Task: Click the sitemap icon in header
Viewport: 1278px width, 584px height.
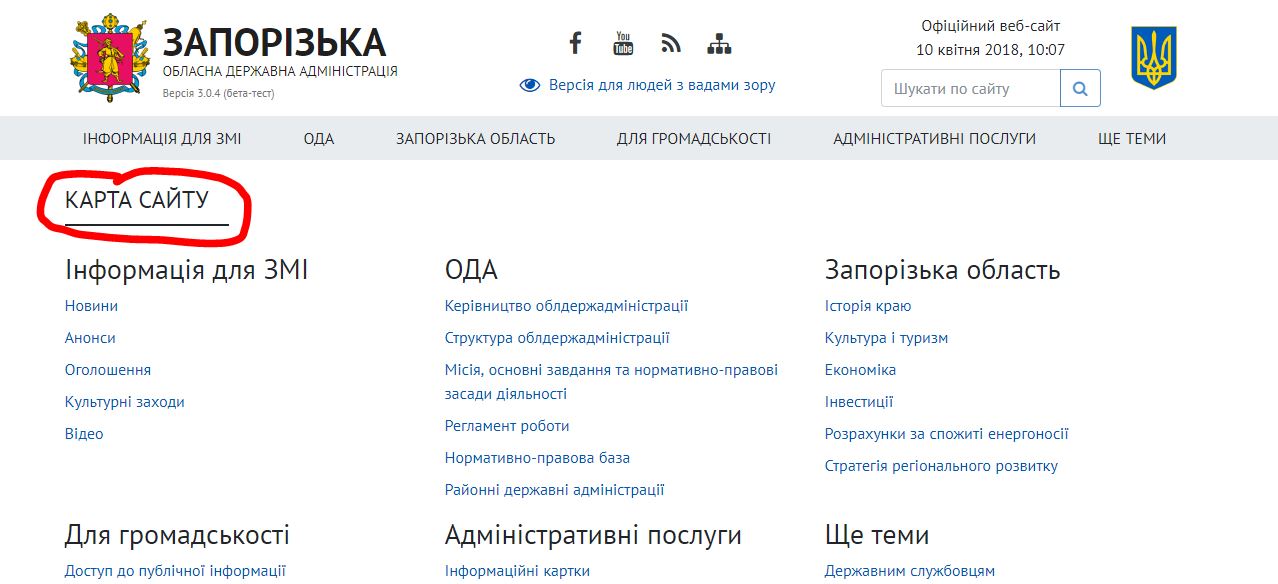Action: (719, 44)
